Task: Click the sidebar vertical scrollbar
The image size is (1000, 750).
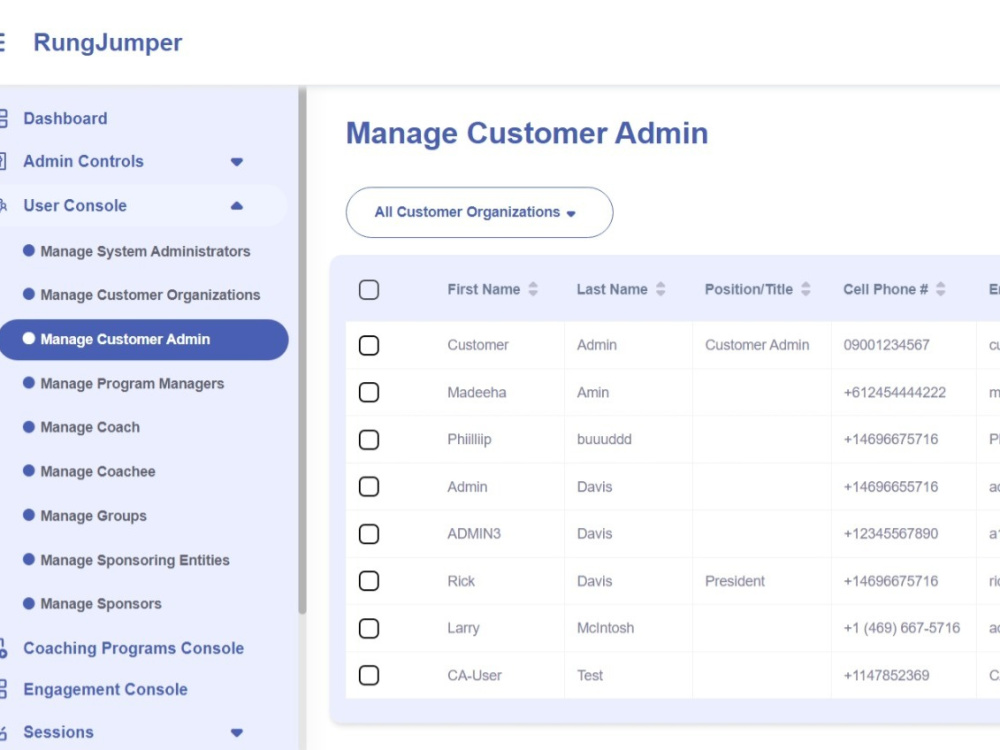Action: 302,351
